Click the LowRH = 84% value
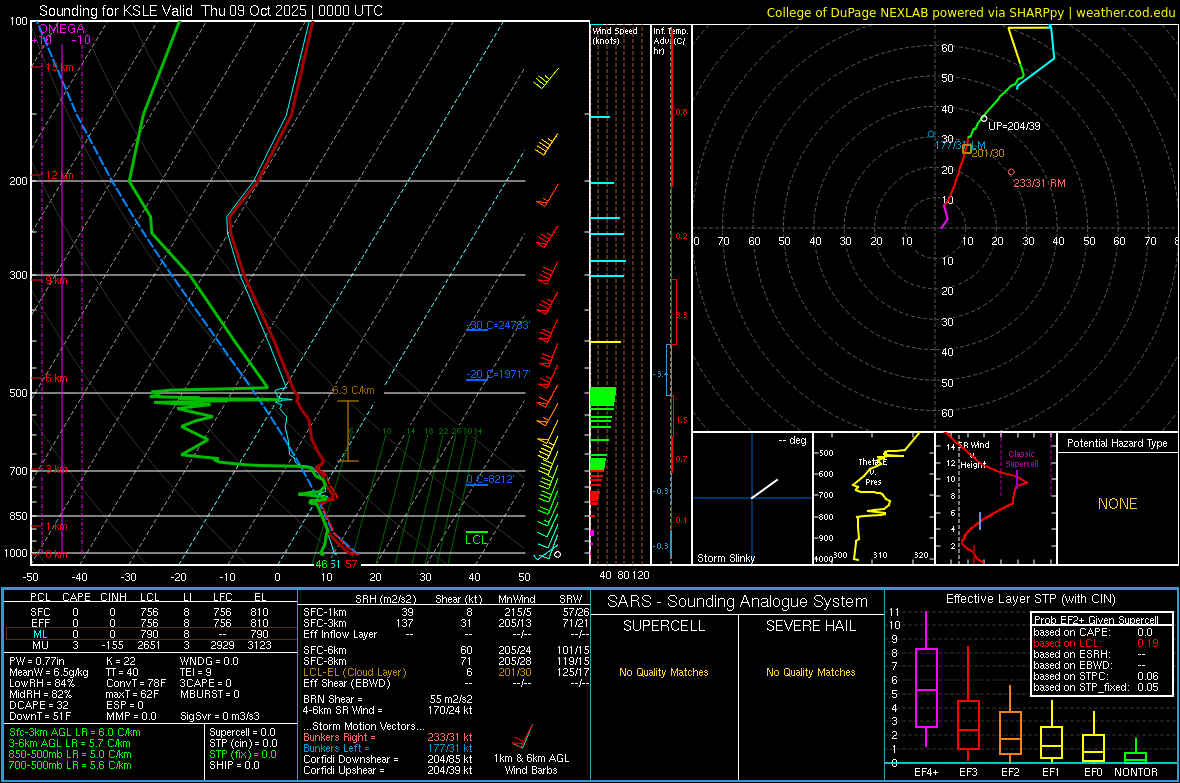 [x=41, y=683]
